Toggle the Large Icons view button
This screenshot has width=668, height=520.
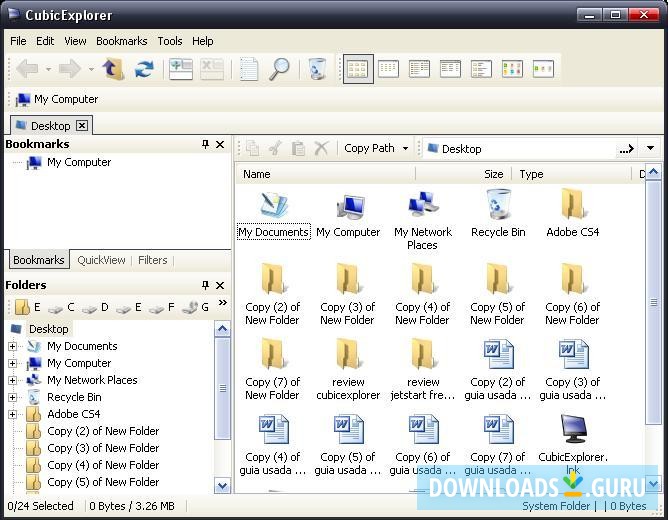tap(358, 69)
